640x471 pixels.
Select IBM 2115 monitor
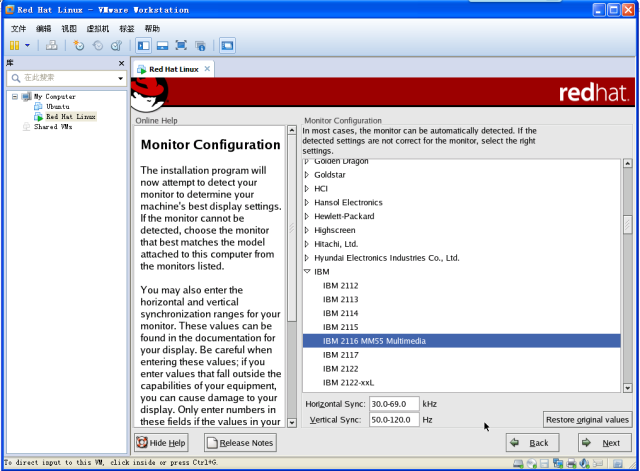pyautogui.click(x=461, y=327)
